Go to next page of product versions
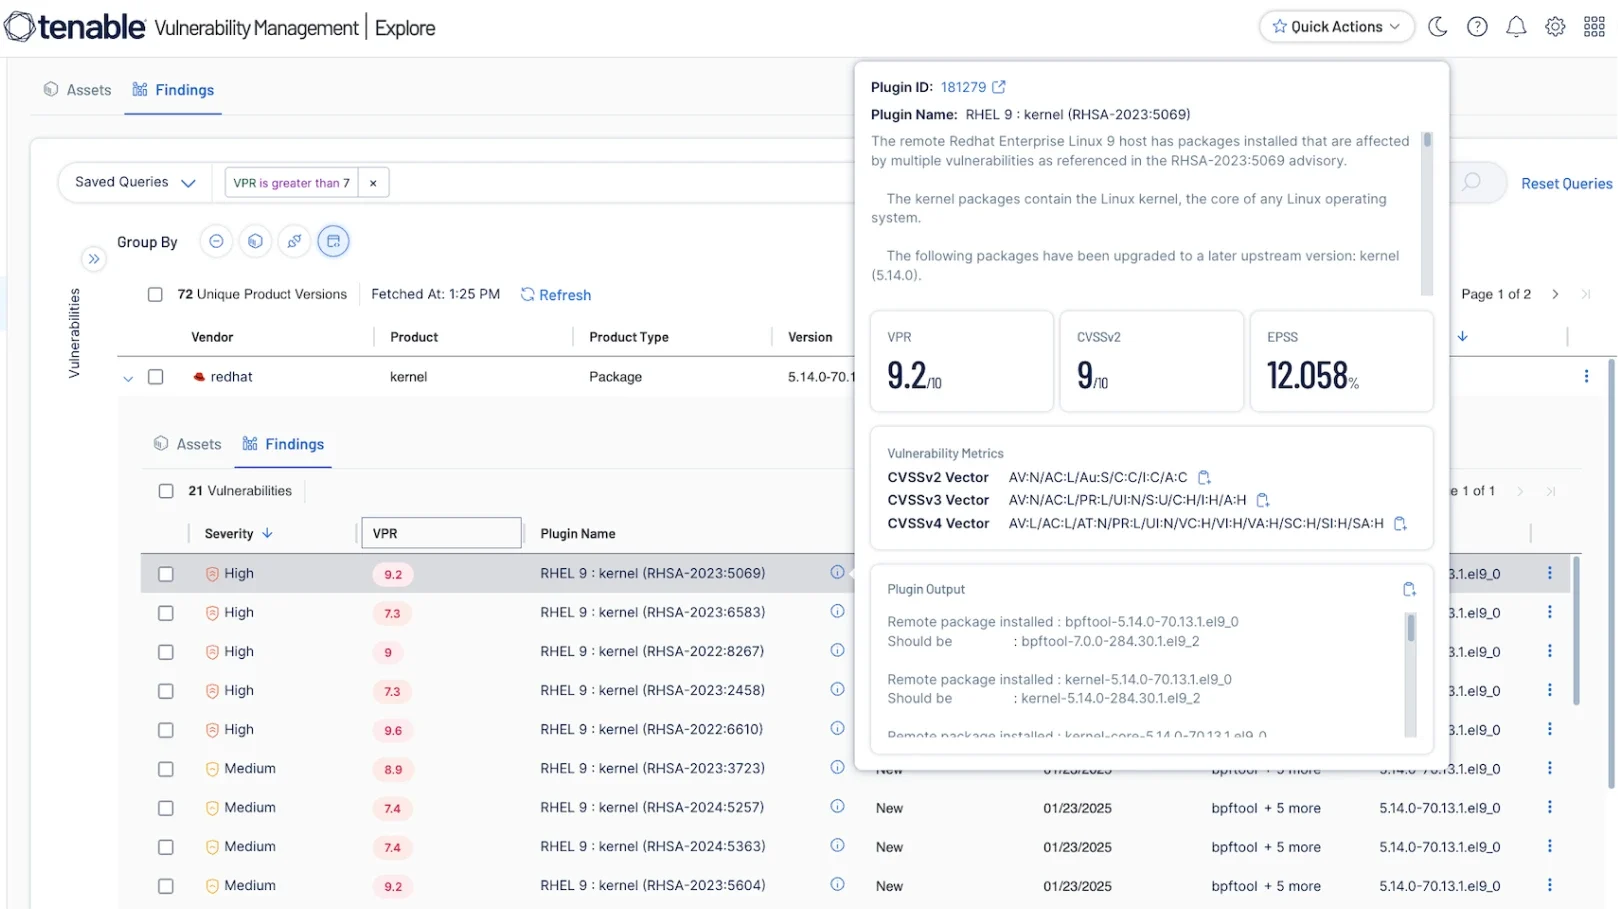The image size is (1618, 909). coord(1555,294)
